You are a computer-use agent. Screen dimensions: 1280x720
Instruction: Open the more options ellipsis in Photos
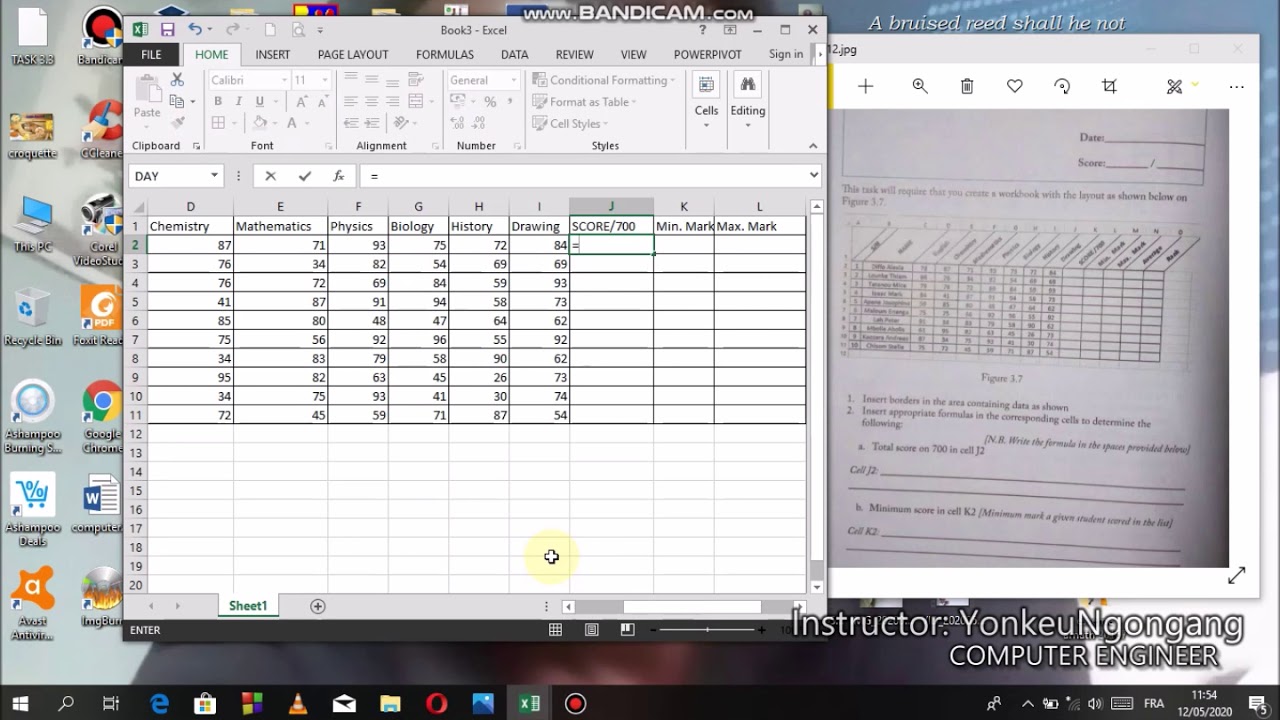pyautogui.click(x=1237, y=87)
